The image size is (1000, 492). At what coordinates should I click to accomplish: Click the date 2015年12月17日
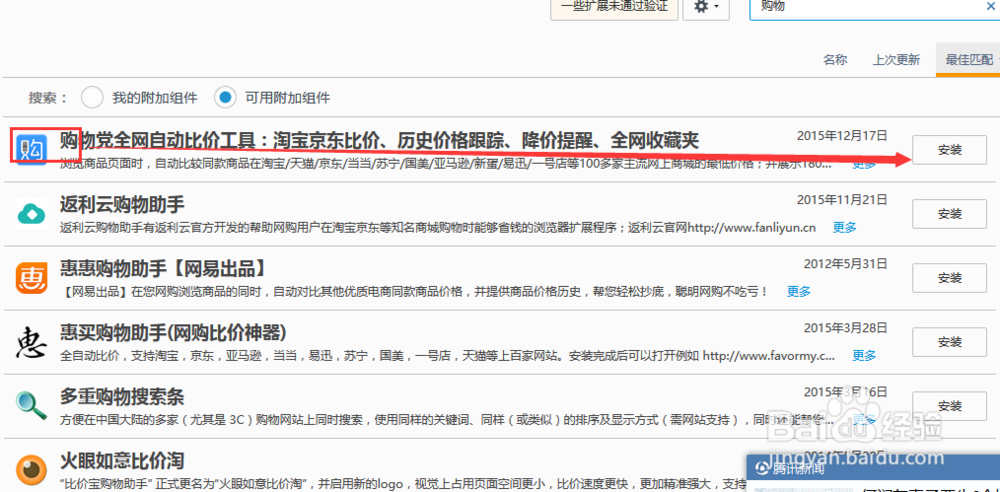click(x=842, y=135)
